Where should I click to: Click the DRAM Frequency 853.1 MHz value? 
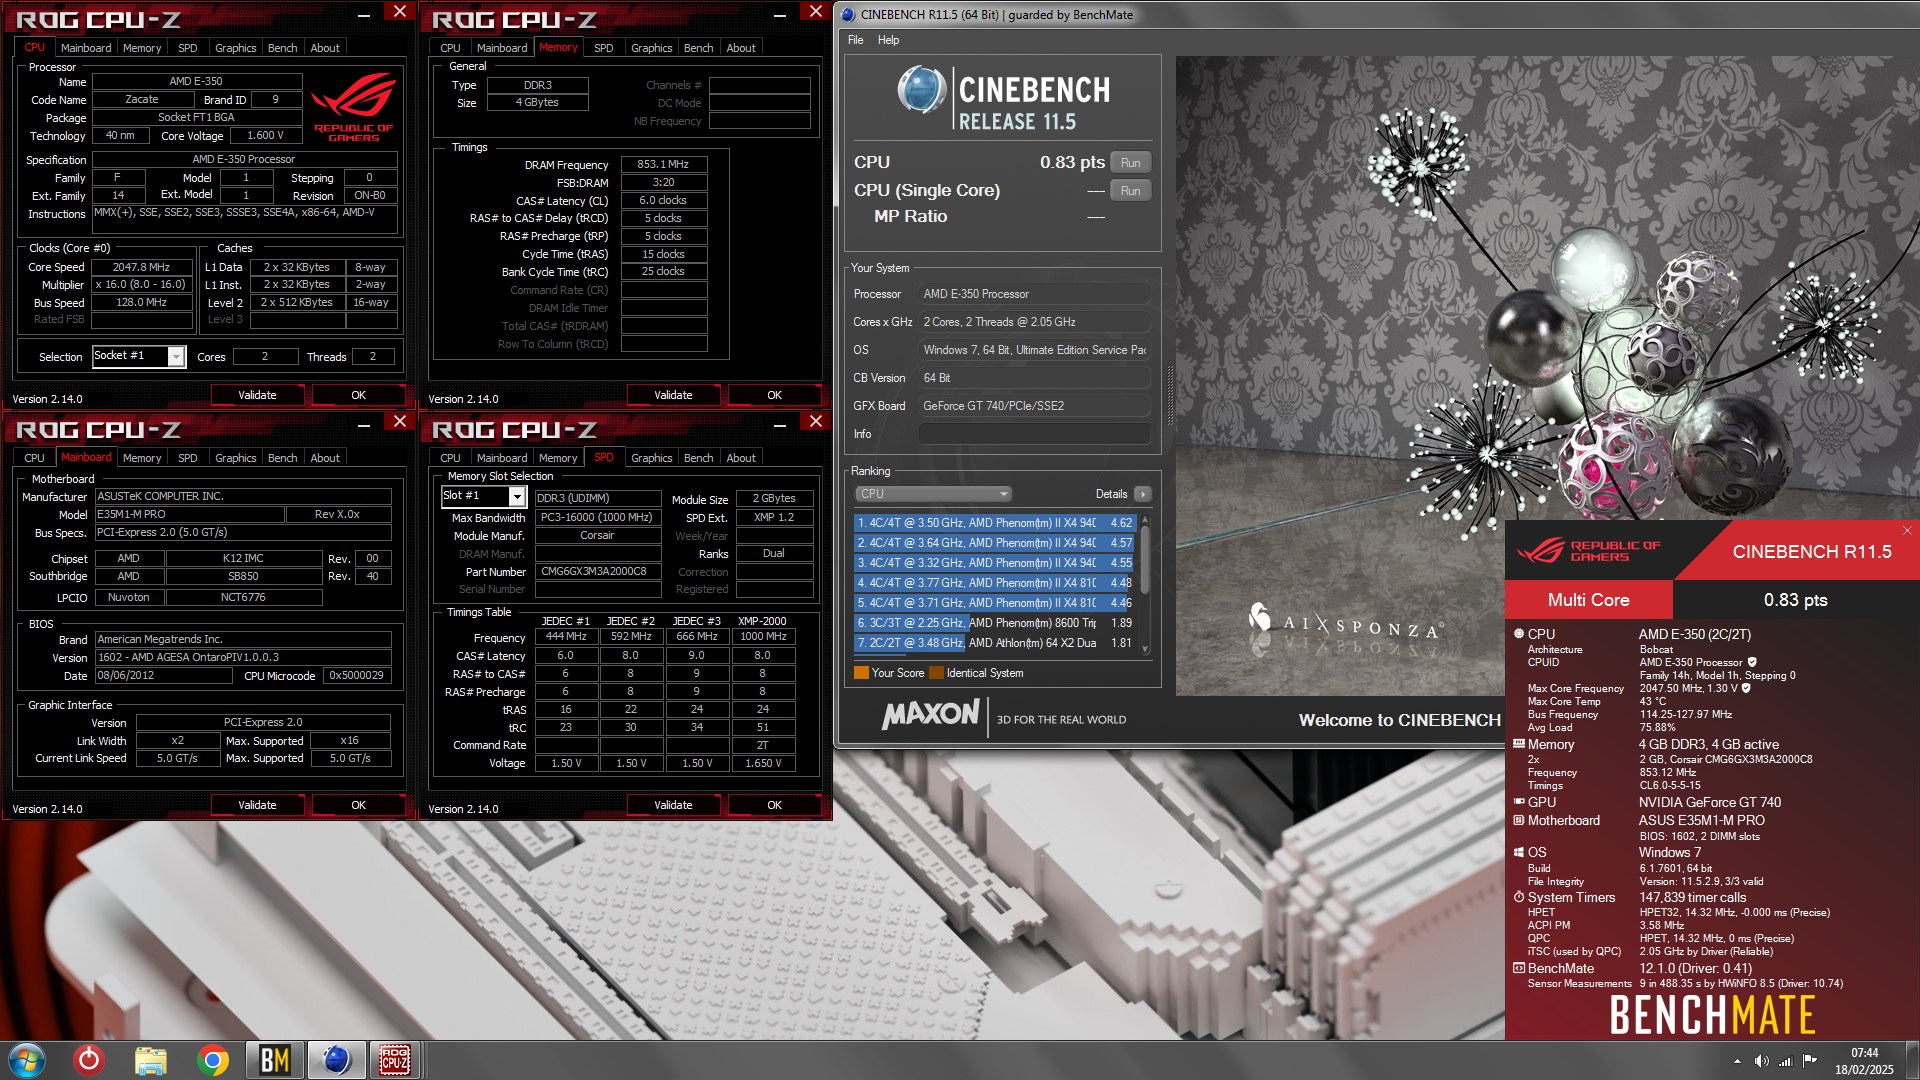[664, 164]
